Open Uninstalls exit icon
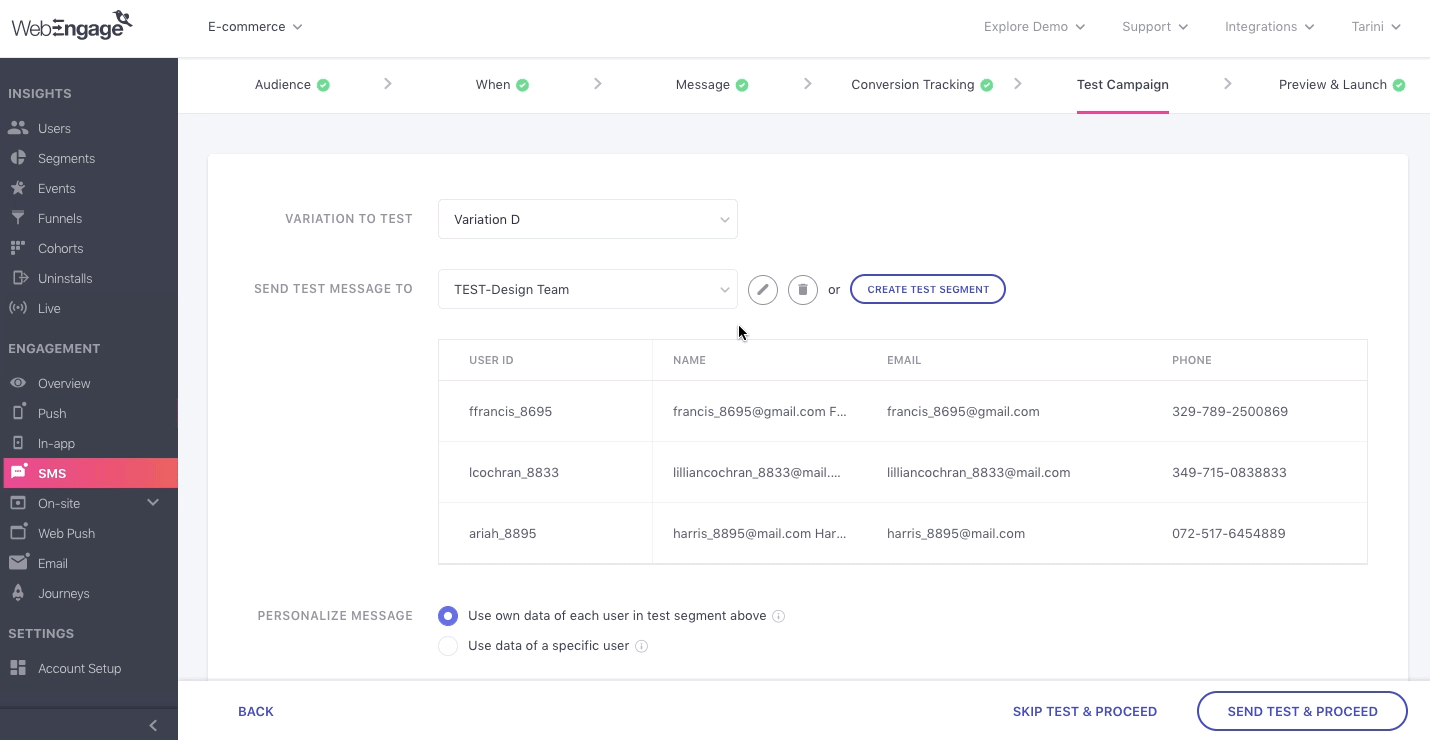The image size is (1430, 740). [x=18, y=278]
